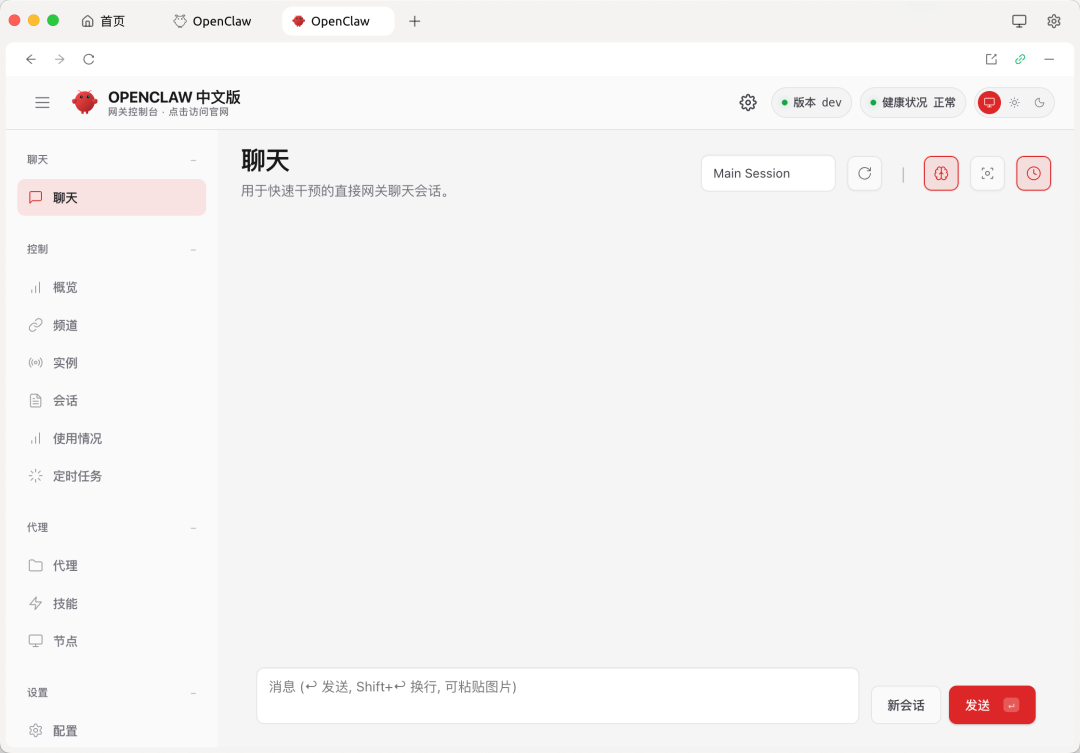Enable dark mode via the moon icon

click(x=1038, y=102)
